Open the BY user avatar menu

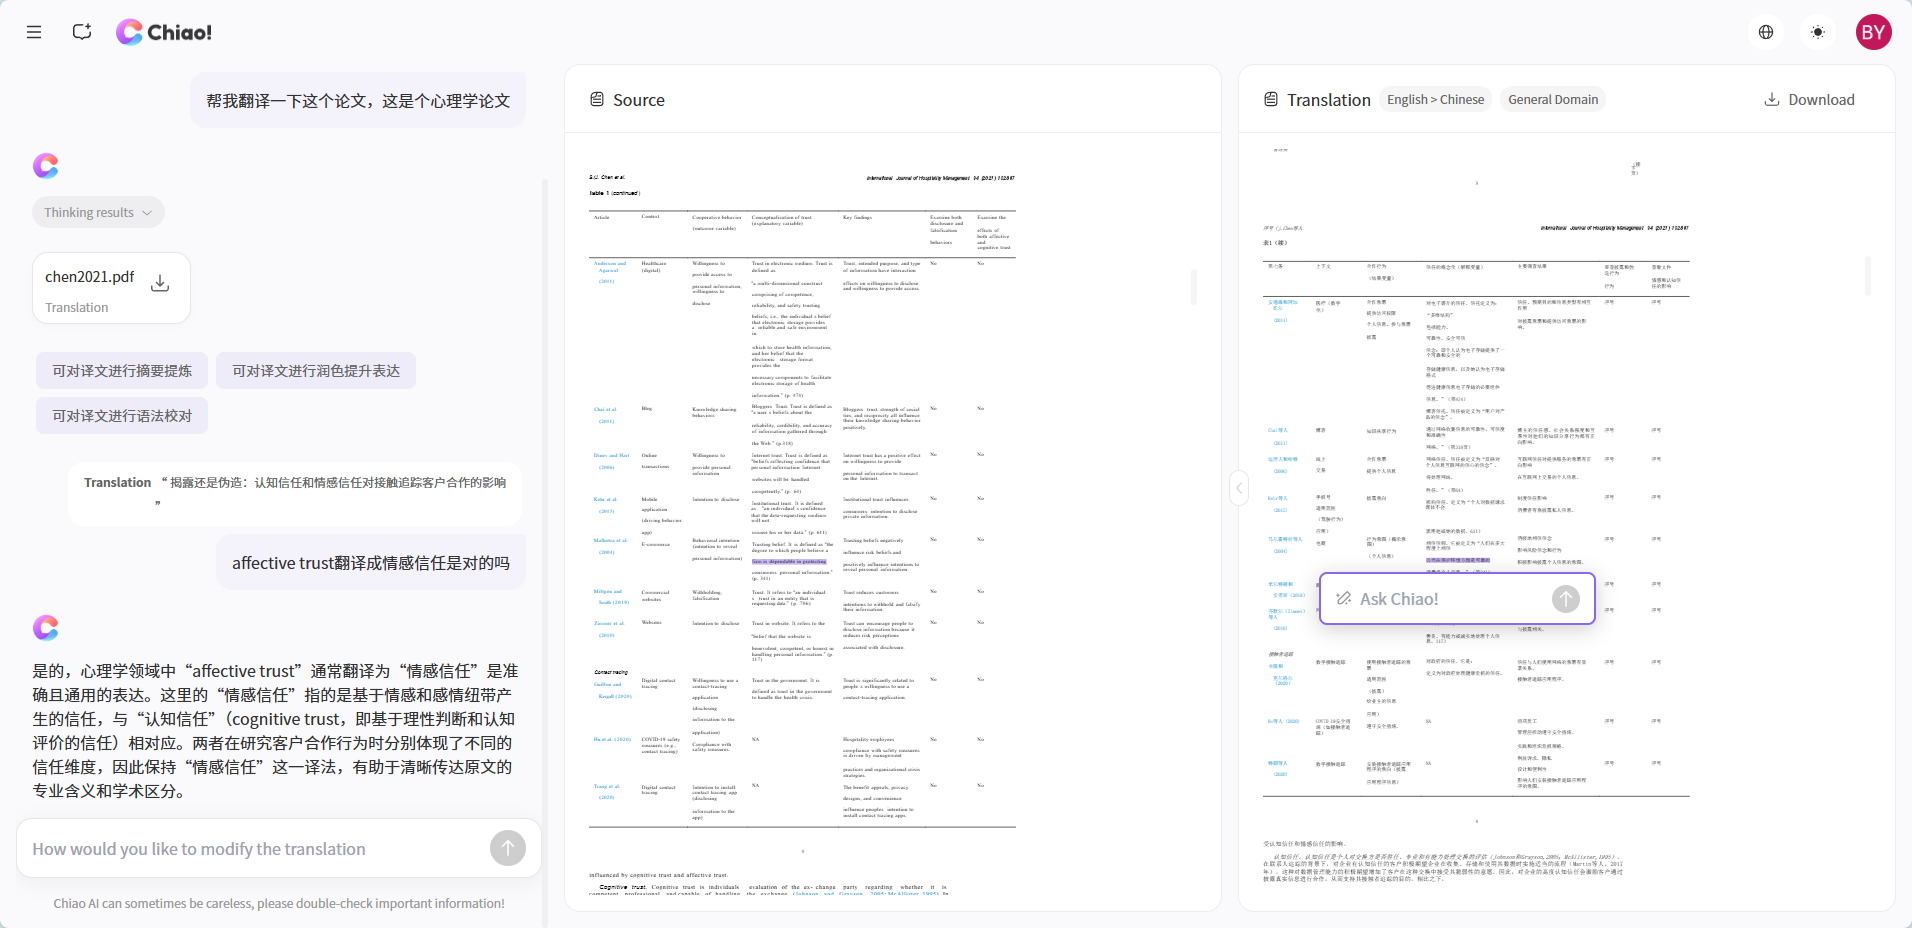pyautogui.click(x=1873, y=32)
